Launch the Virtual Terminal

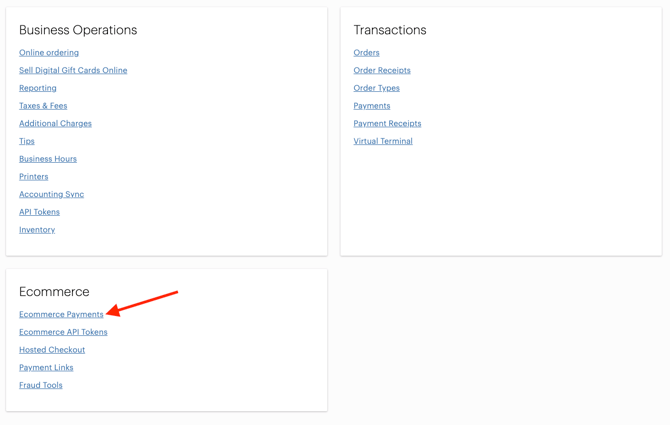pyautogui.click(x=383, y=141)
